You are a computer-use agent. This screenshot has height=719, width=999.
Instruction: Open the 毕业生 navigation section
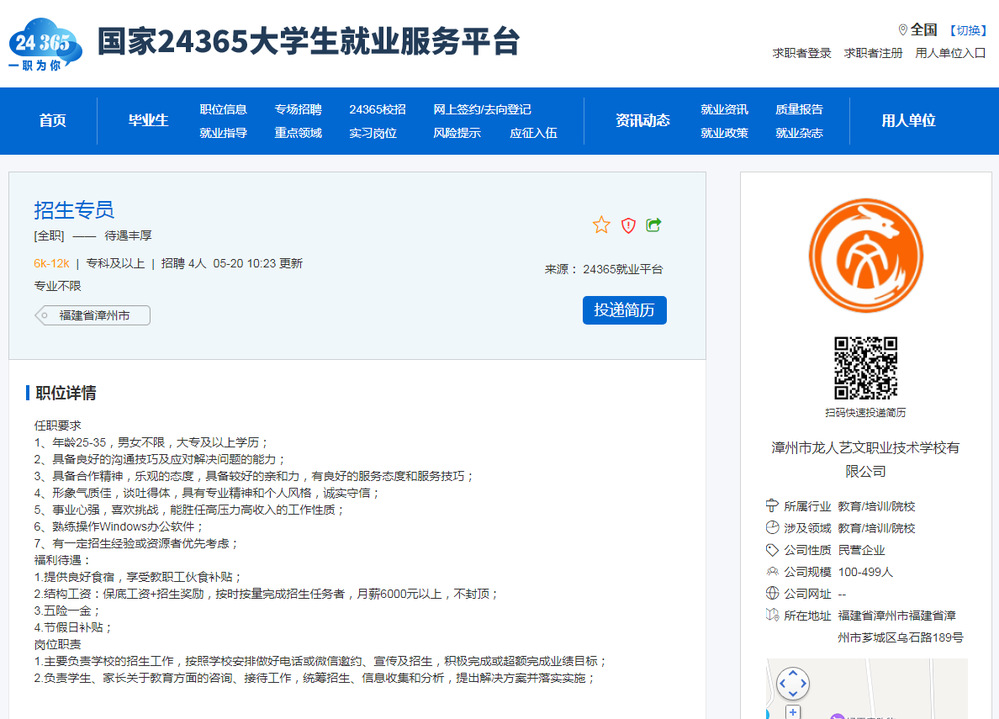coord(148,120)
